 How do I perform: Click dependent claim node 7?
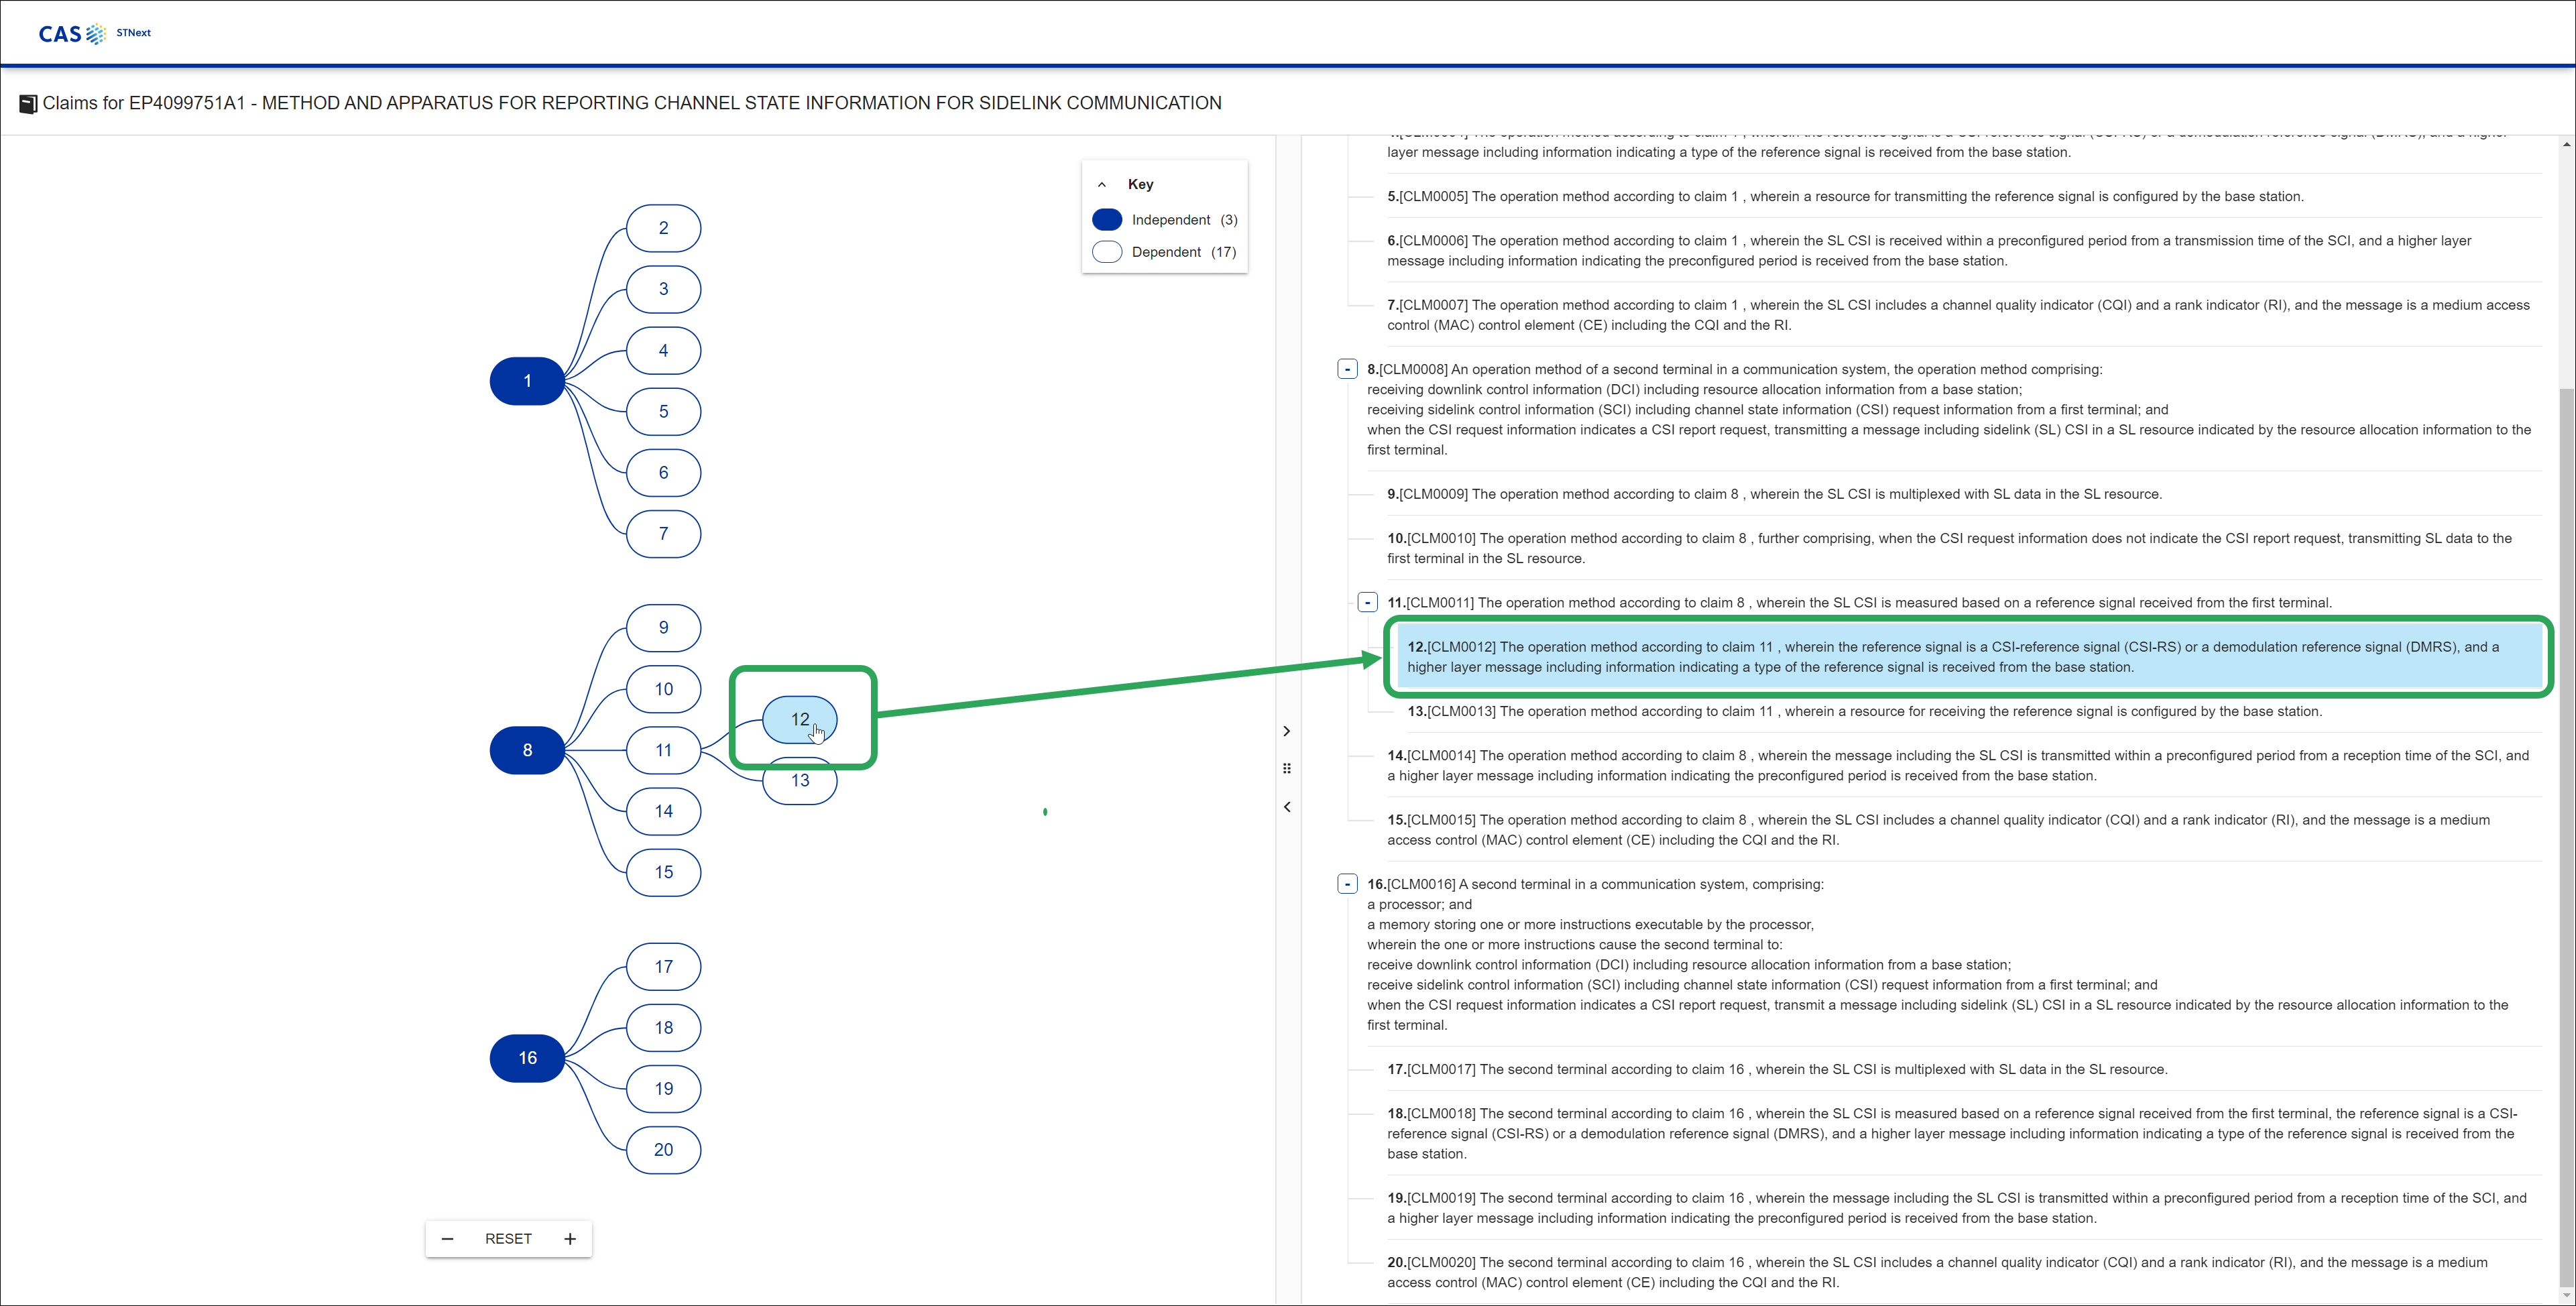(663, 534)
